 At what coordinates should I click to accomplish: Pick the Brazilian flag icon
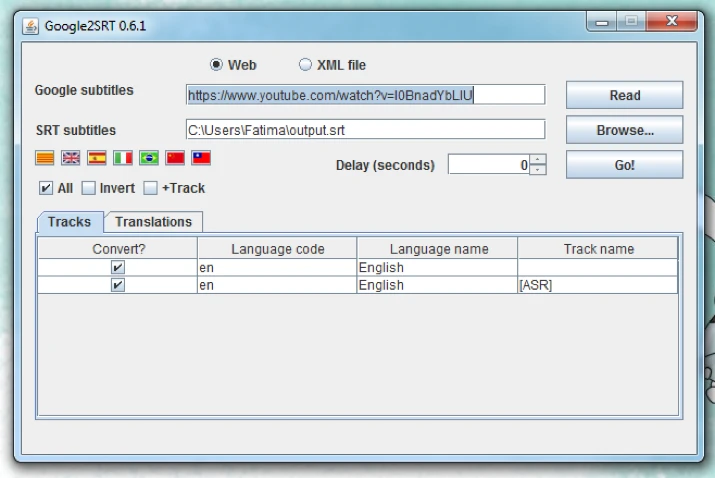click(x=149, y=158)
